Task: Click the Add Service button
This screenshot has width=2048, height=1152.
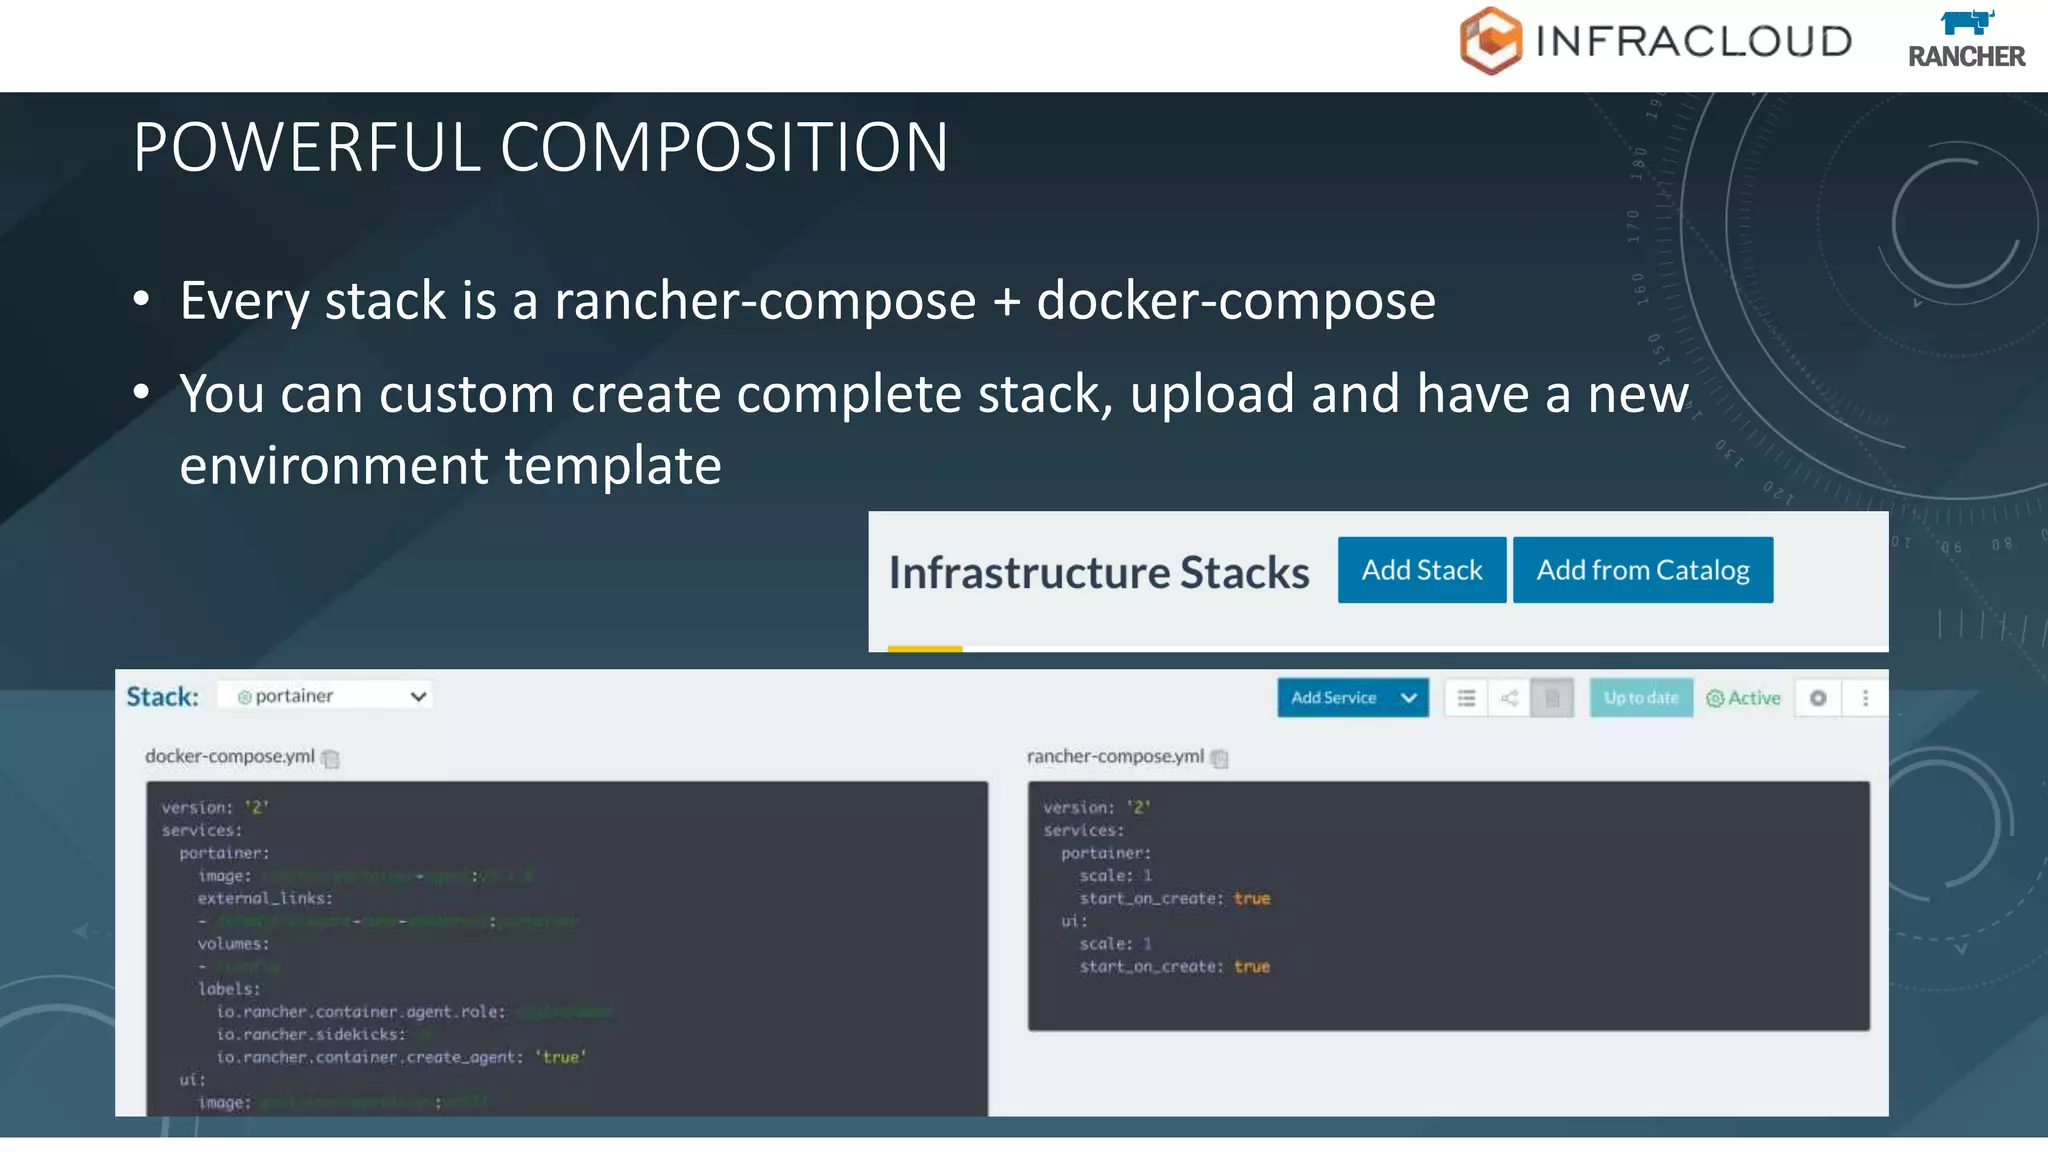Action: (x=1334, y=698)
